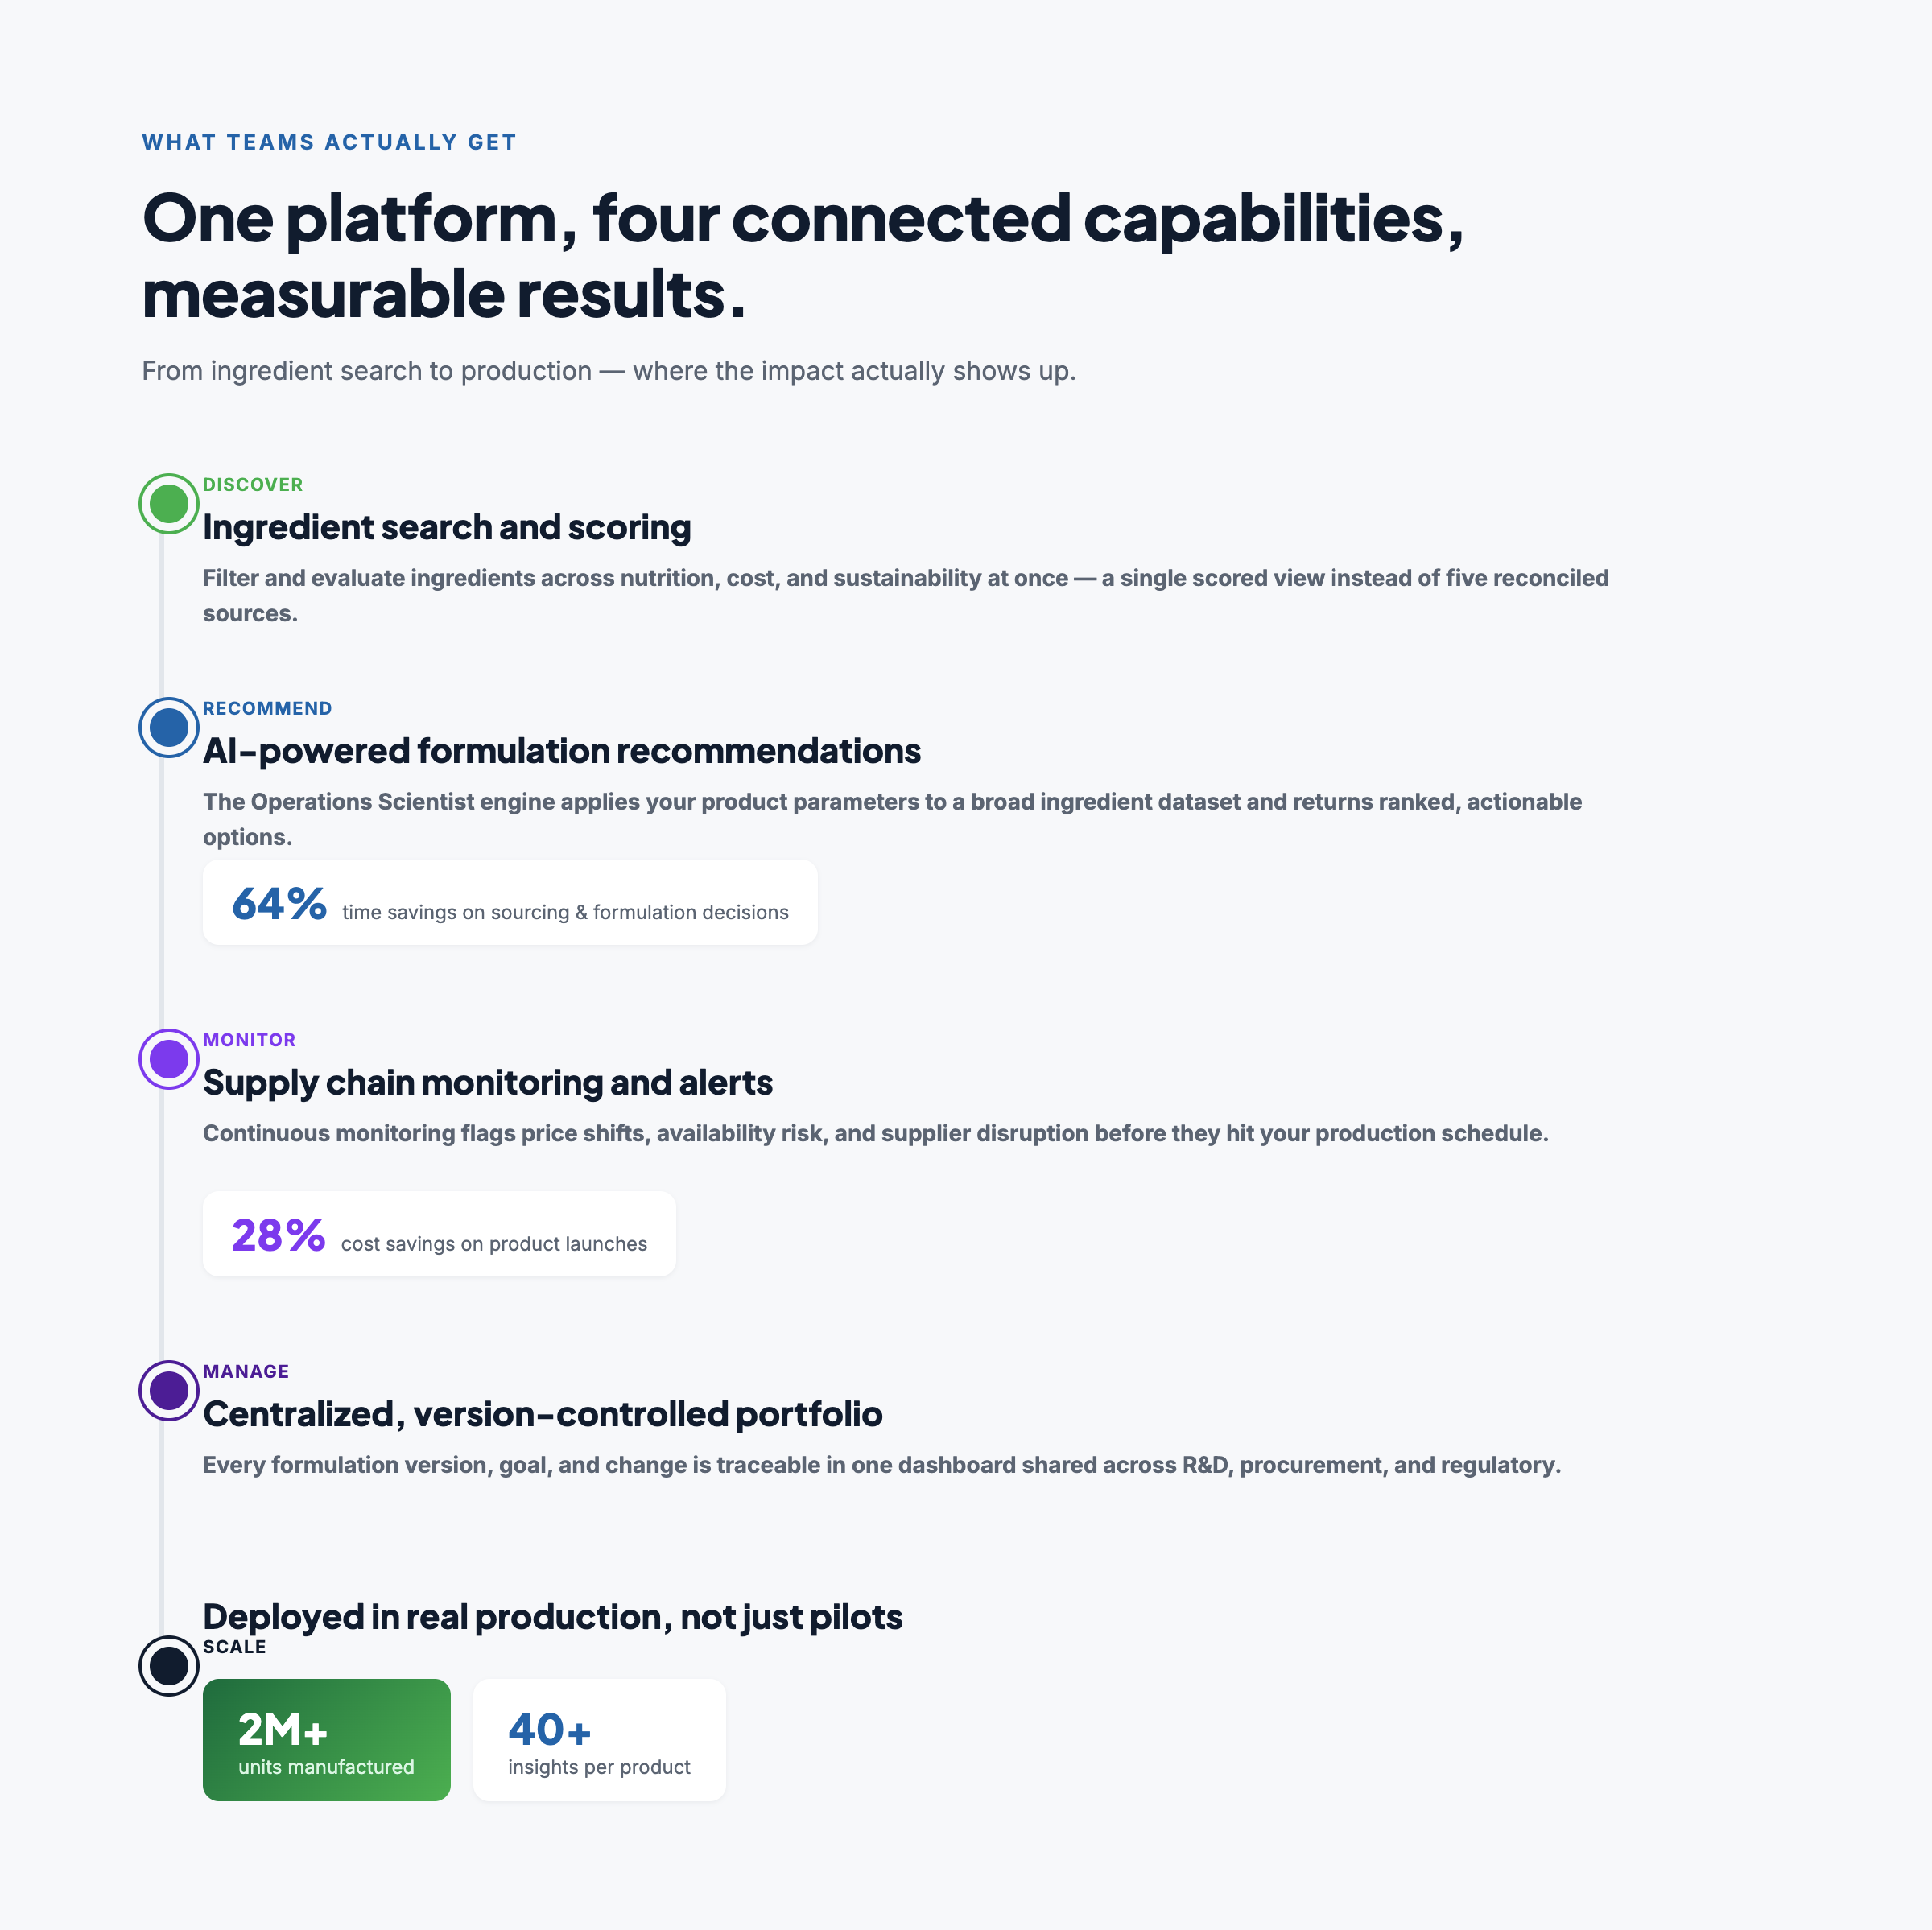Click the WHAT TEAMS ACTUALLY GET eyebrow text
This screenshot has height=1930, width=1932.
pos(329,142)
